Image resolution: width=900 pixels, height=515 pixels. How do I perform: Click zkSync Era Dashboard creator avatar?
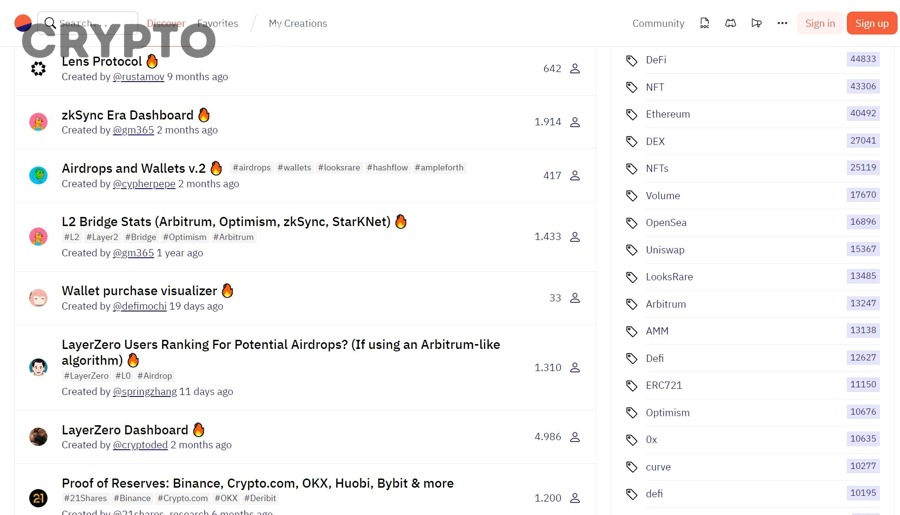click(x=38, y=122)
